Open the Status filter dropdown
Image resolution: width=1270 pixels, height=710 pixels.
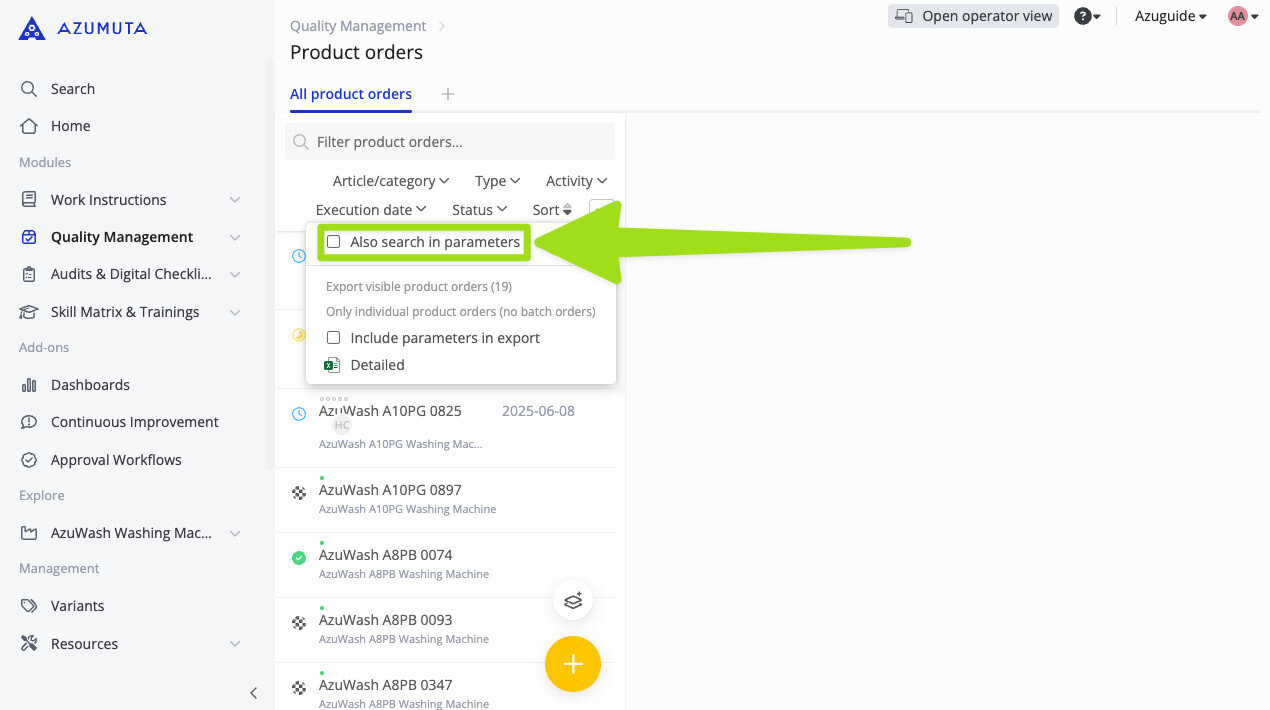479,210
